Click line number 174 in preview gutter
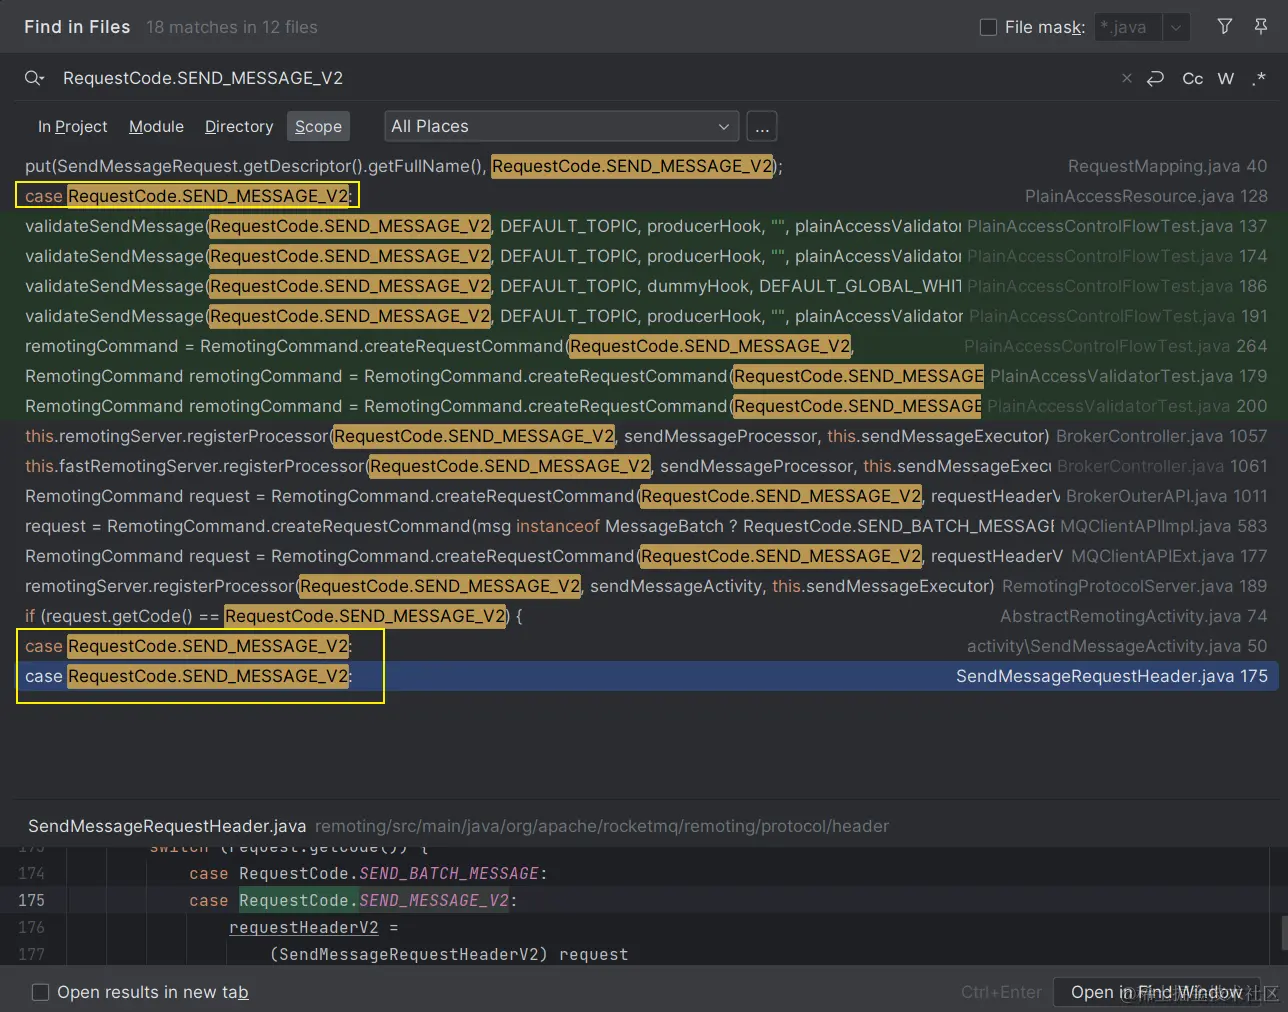The height and width of the screenshot is (1012, 1288). (x=32, y=873)
